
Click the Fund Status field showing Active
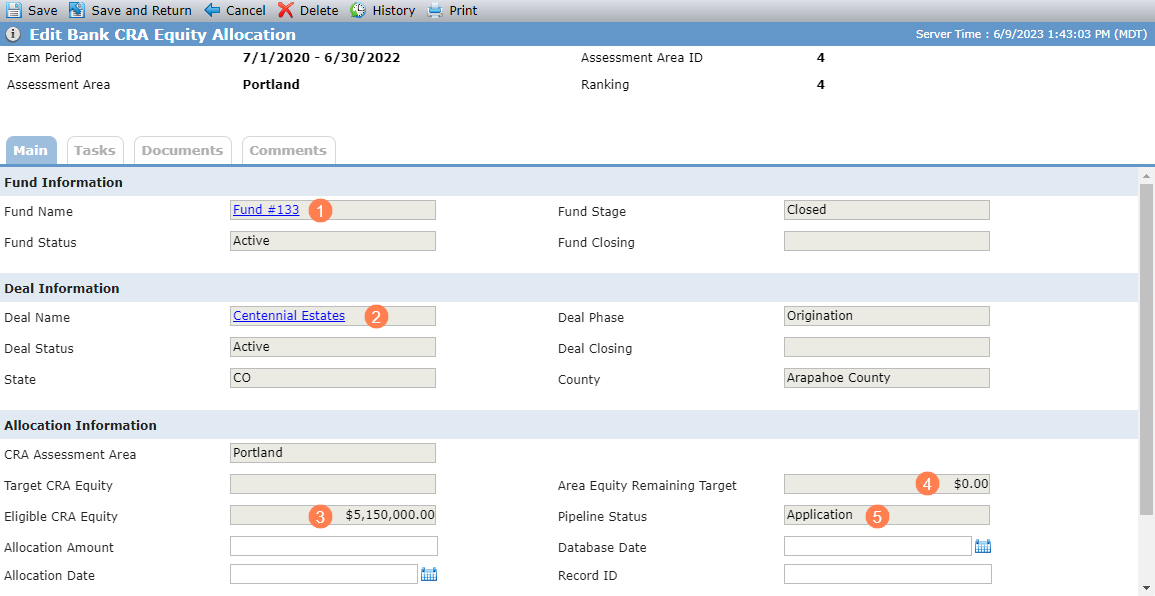click(333, 241)
